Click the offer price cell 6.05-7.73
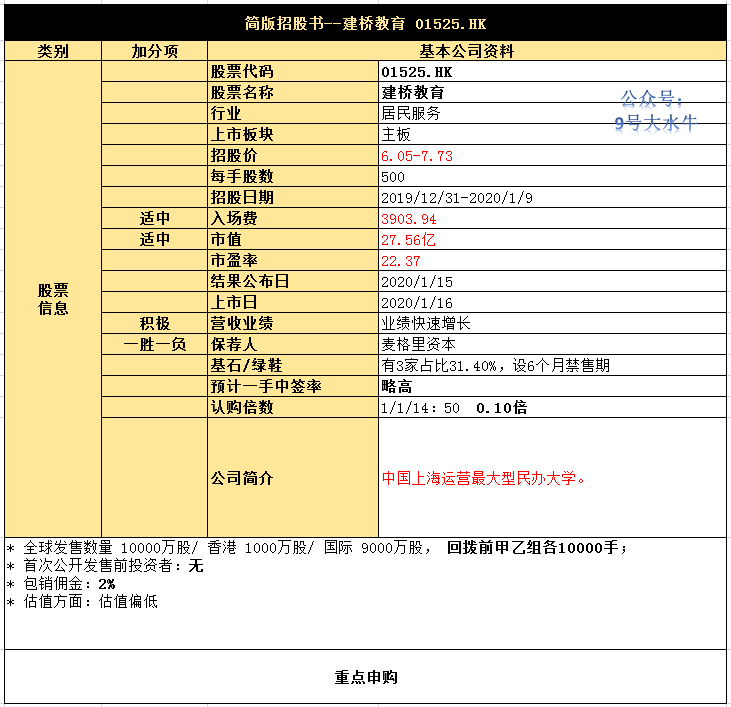 (552, 155)
